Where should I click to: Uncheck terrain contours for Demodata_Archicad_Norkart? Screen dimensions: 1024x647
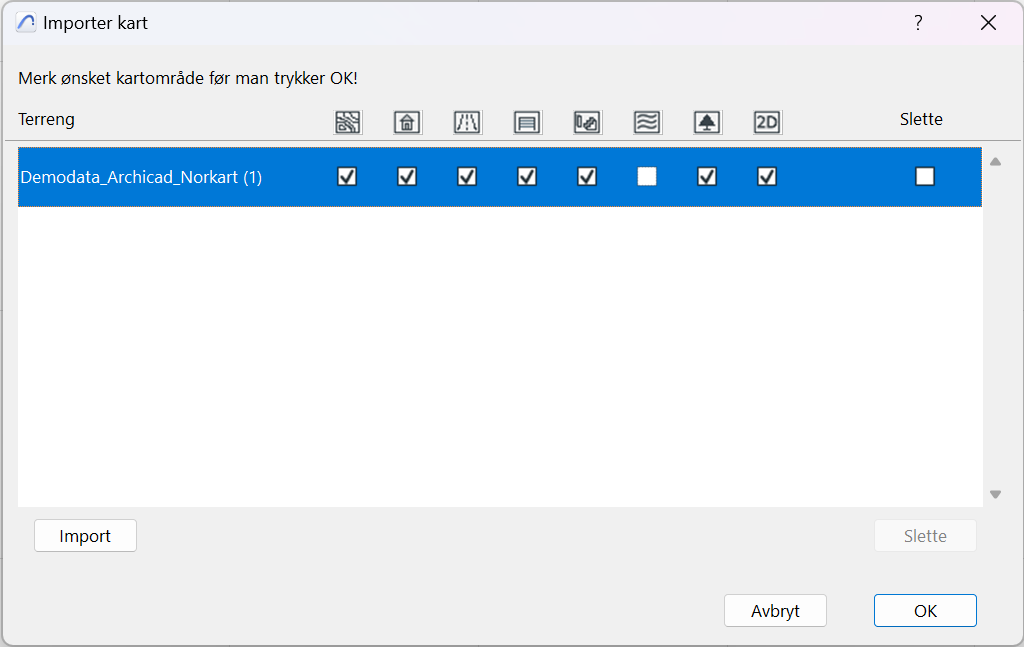pos(347,176)
